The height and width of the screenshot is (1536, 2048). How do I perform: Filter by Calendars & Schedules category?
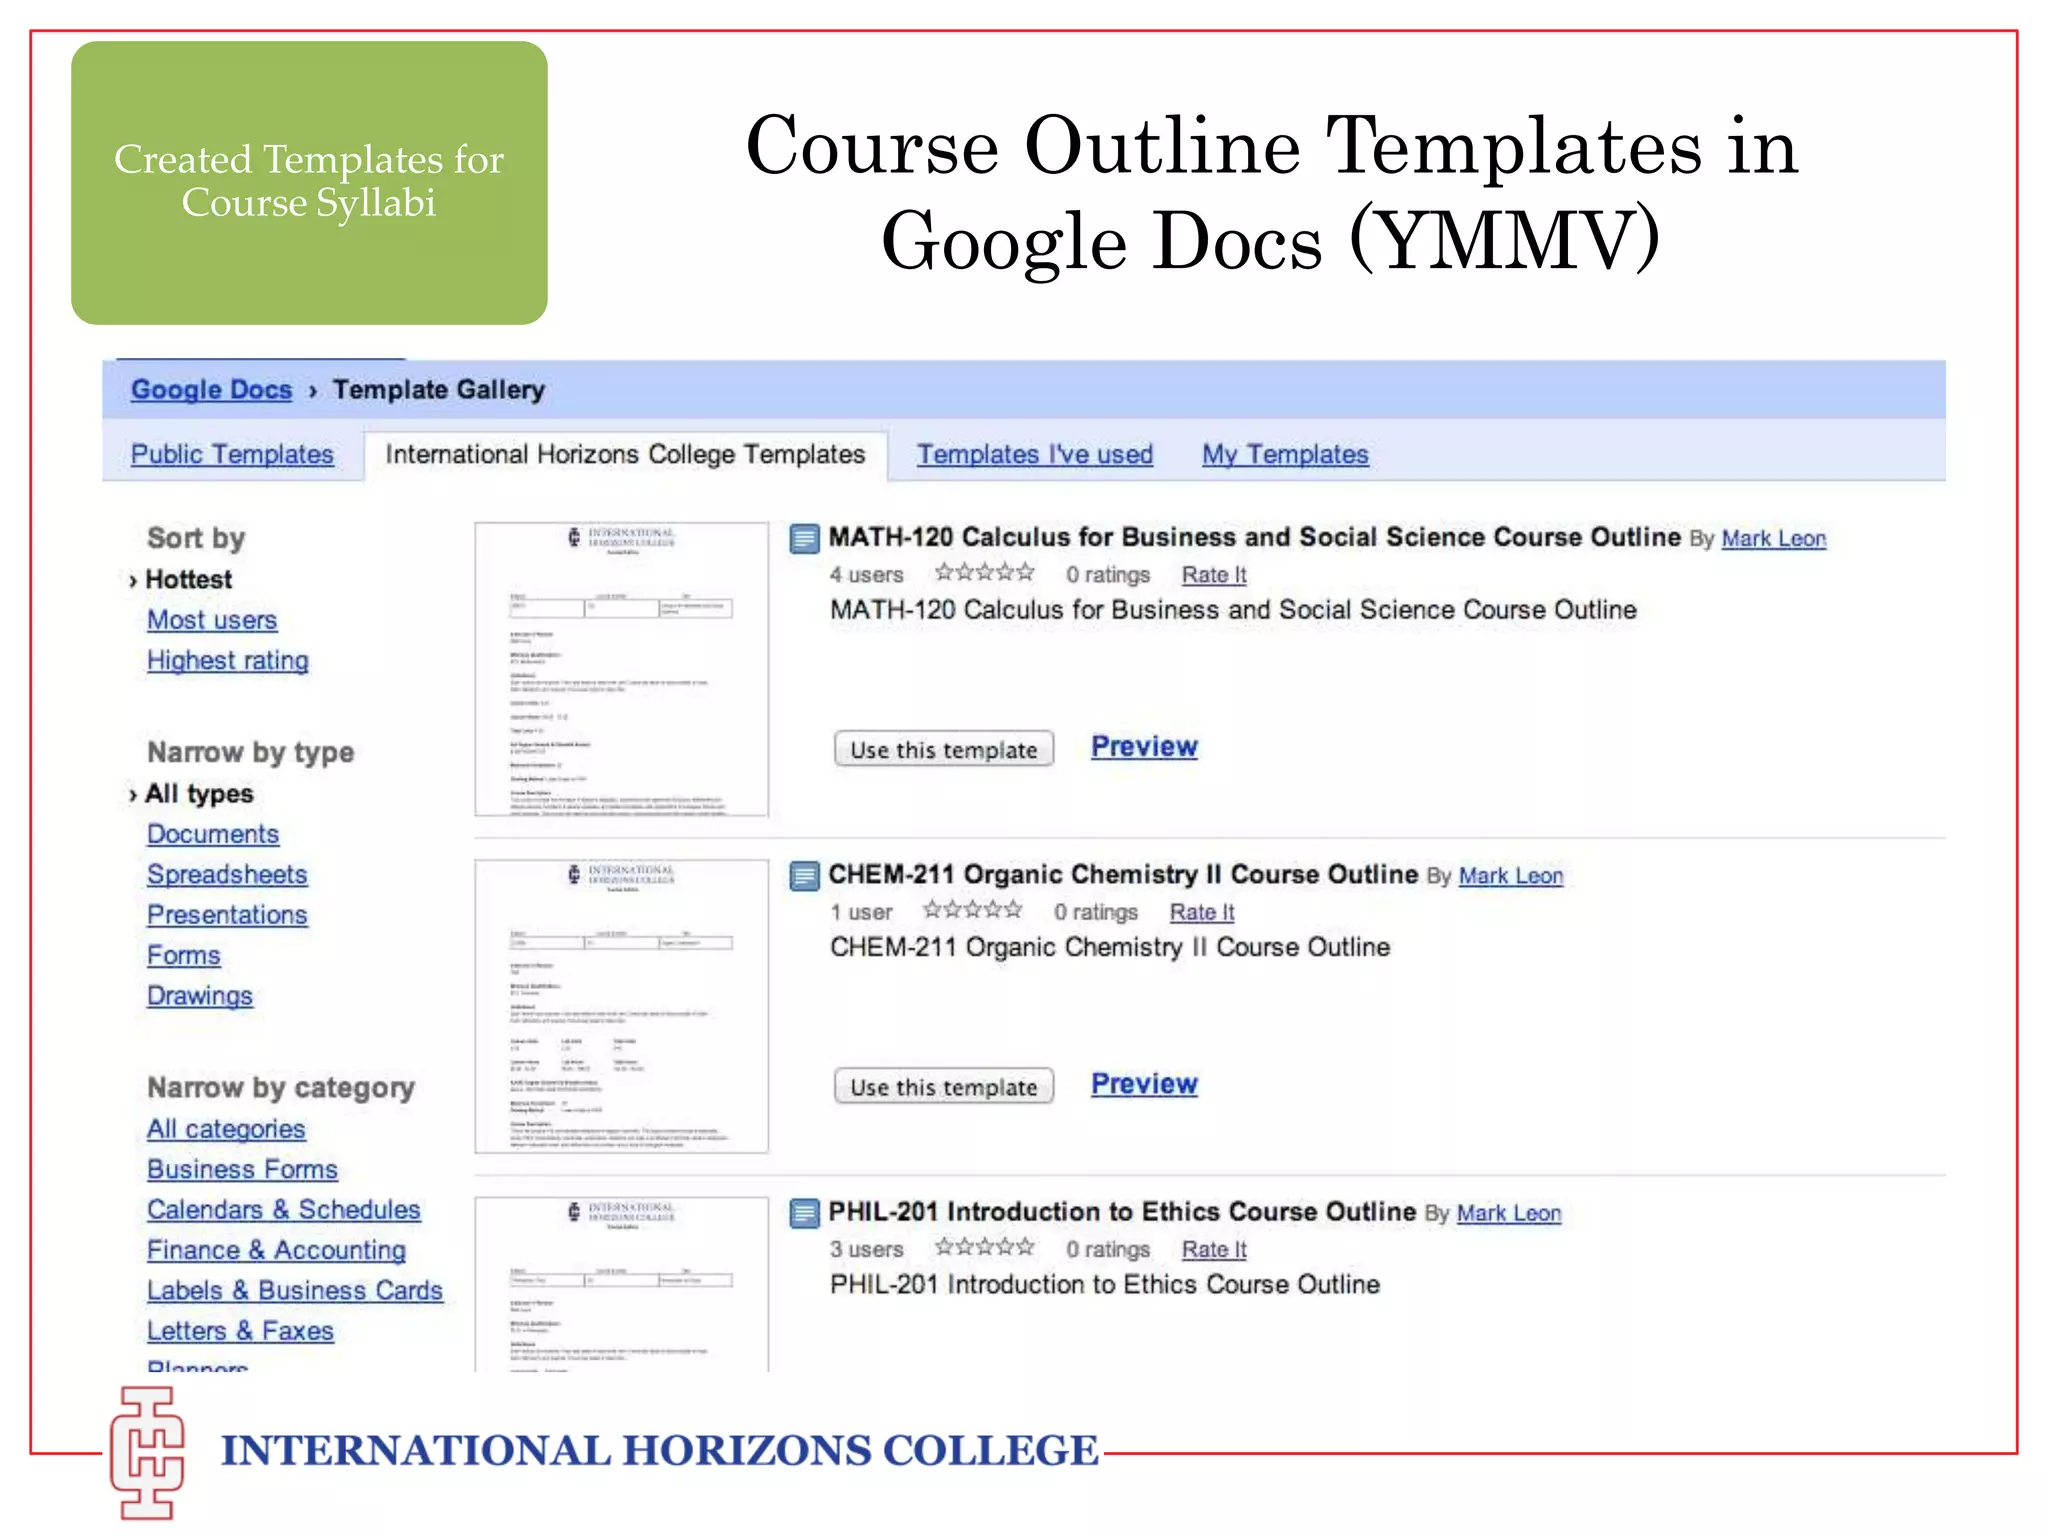tap(283, 1210)
